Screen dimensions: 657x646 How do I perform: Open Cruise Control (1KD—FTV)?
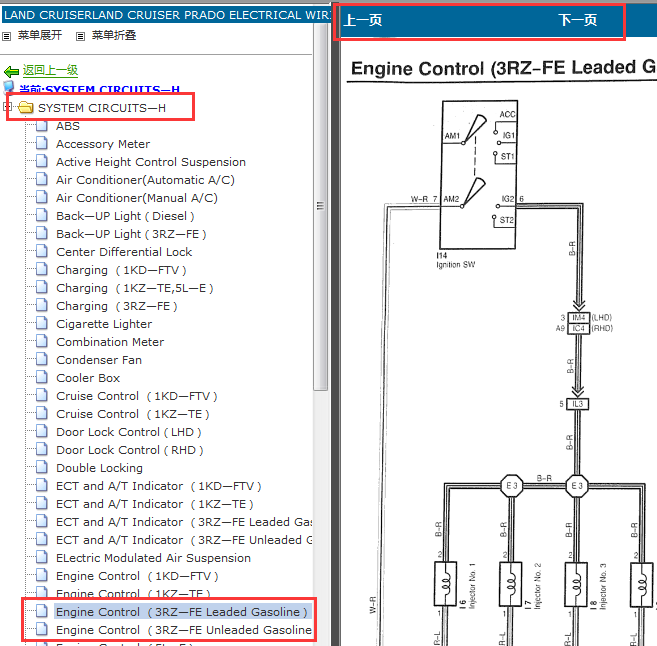[x=137, y=396]
